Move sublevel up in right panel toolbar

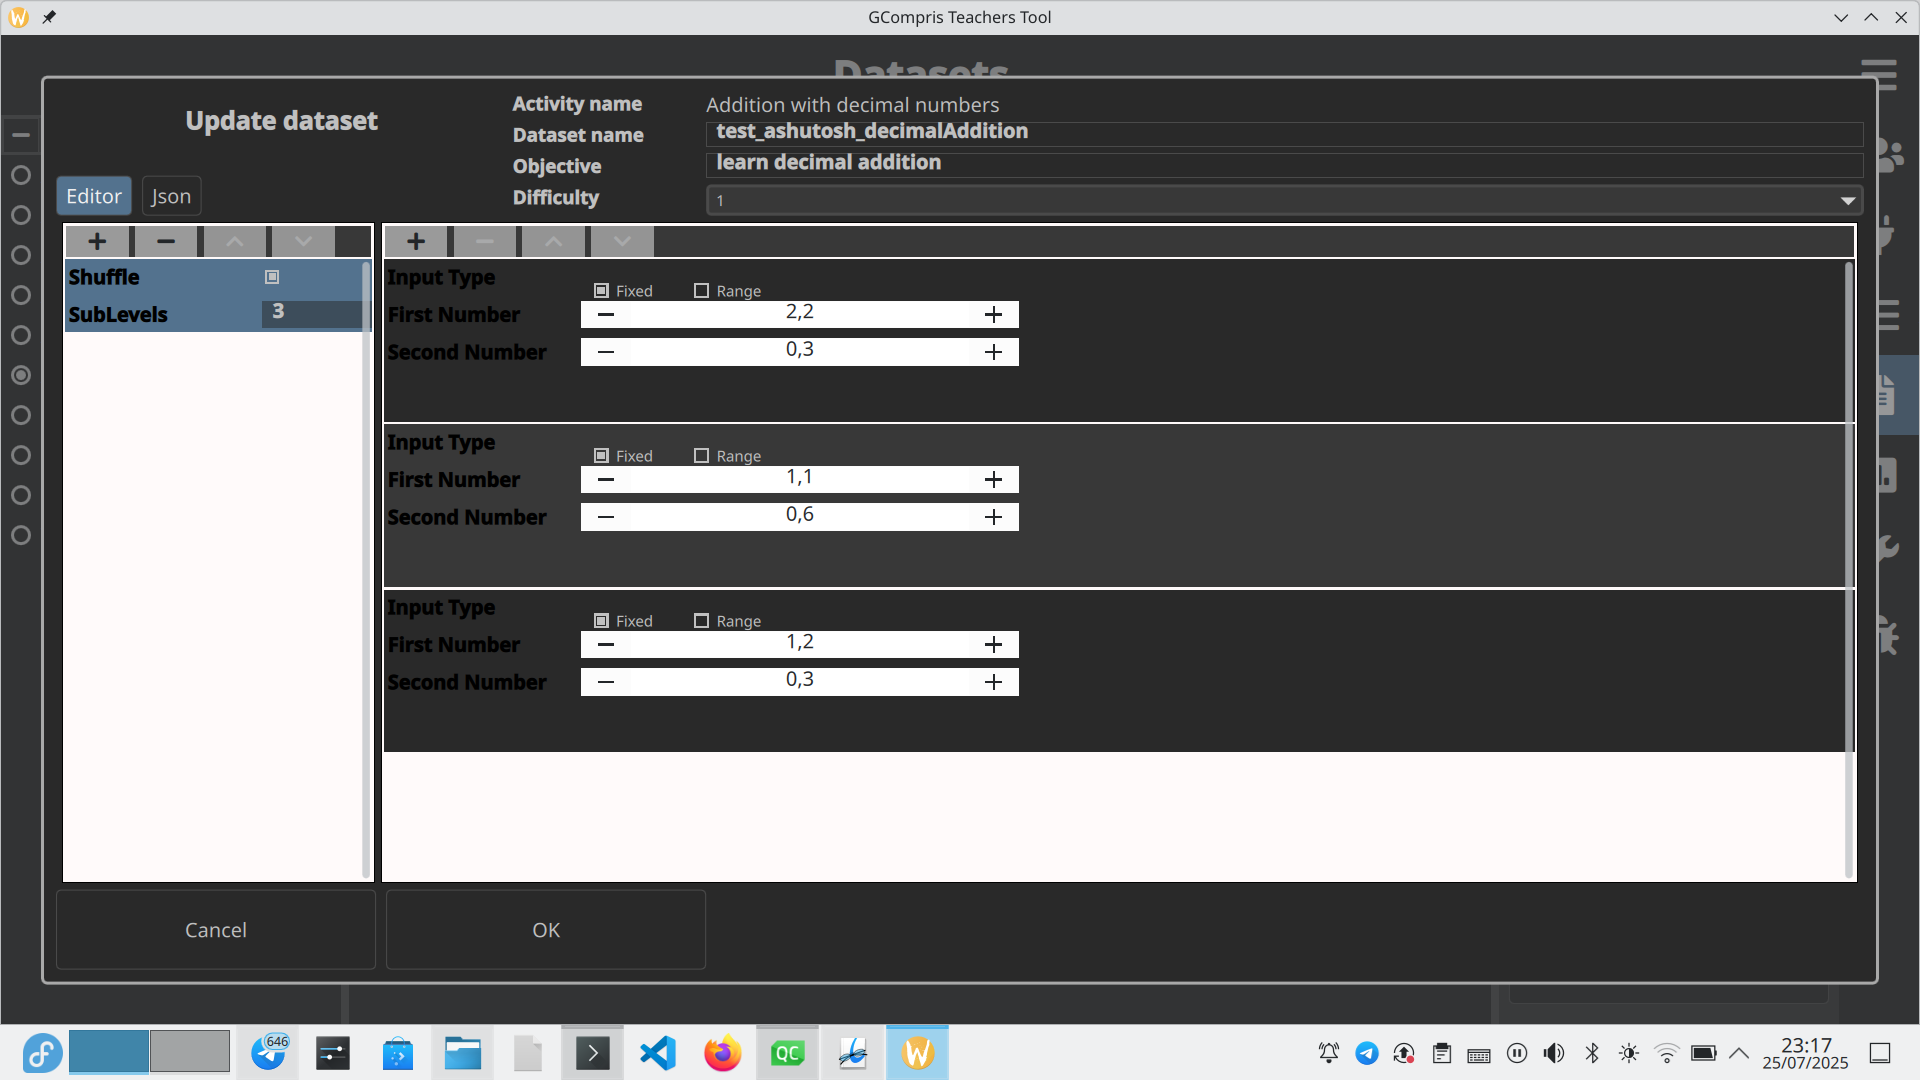[x=554, y=241]
